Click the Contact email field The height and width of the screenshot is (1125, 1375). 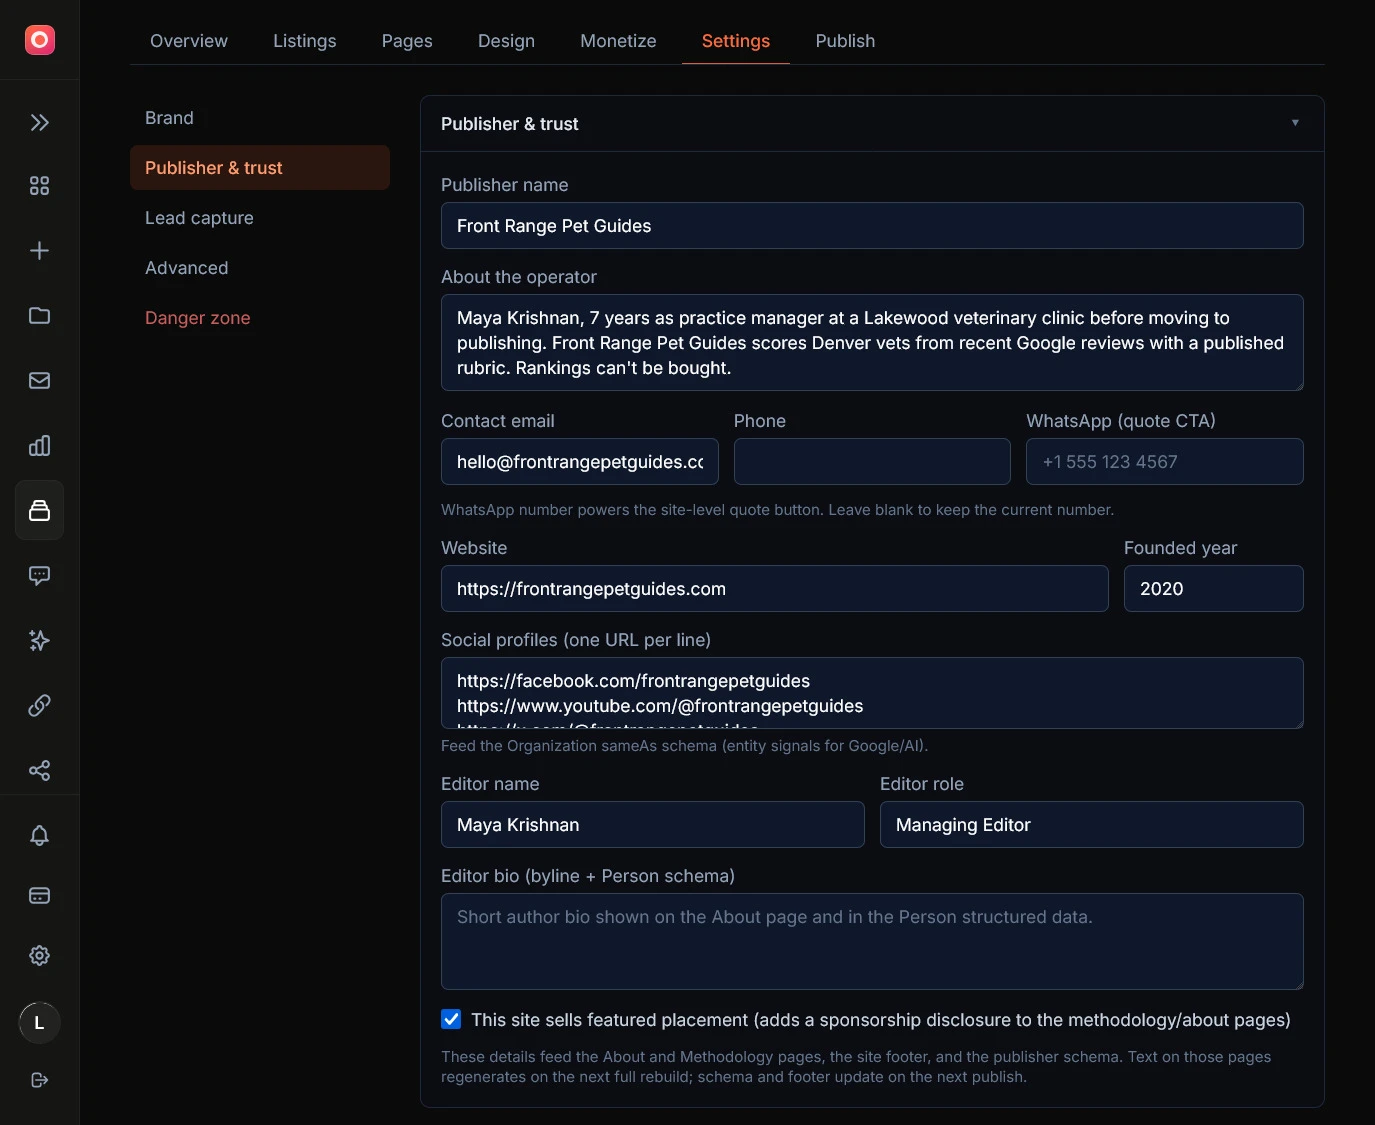pyautogui.click(x=580, y=462)
